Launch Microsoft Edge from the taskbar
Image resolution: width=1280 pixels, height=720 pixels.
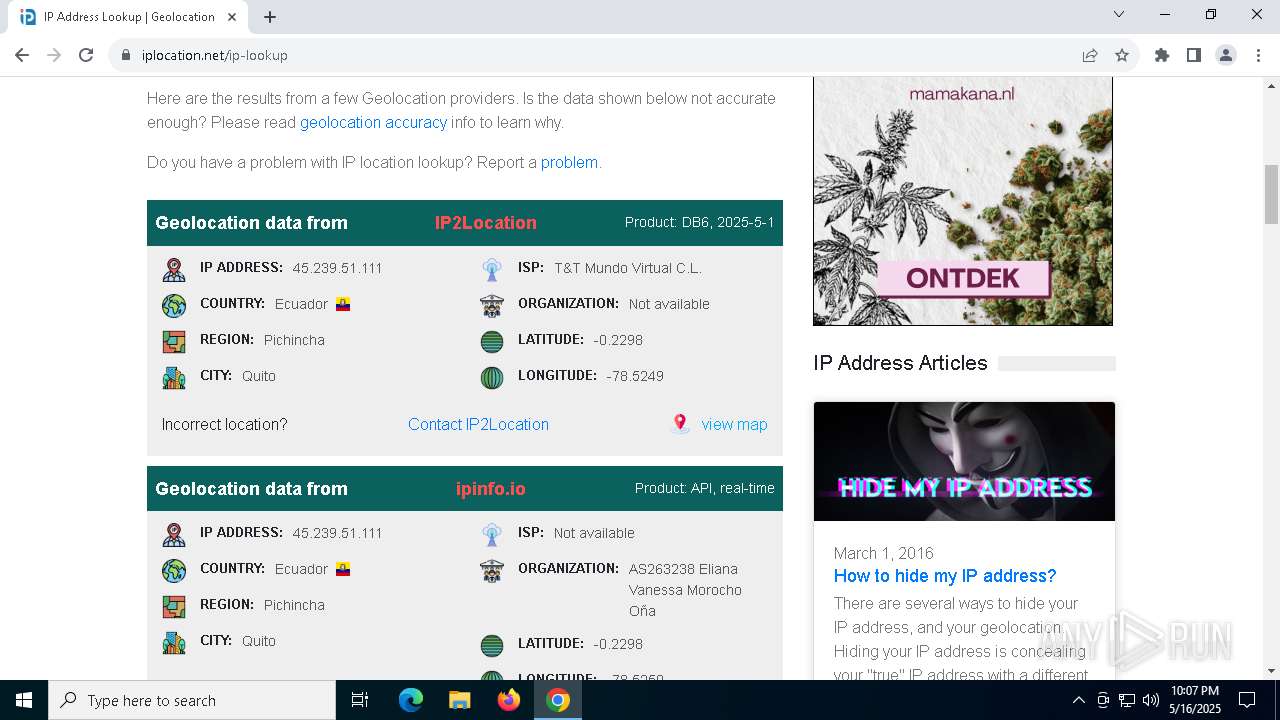411,700
